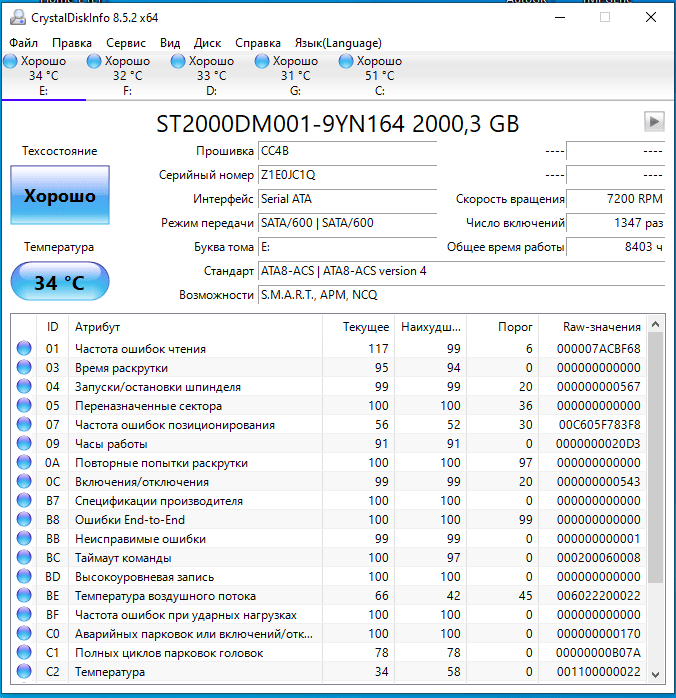Click blue status icon for attribute 01
The image size is (676, 698).
pyautogui.click(x=24, y=349)
